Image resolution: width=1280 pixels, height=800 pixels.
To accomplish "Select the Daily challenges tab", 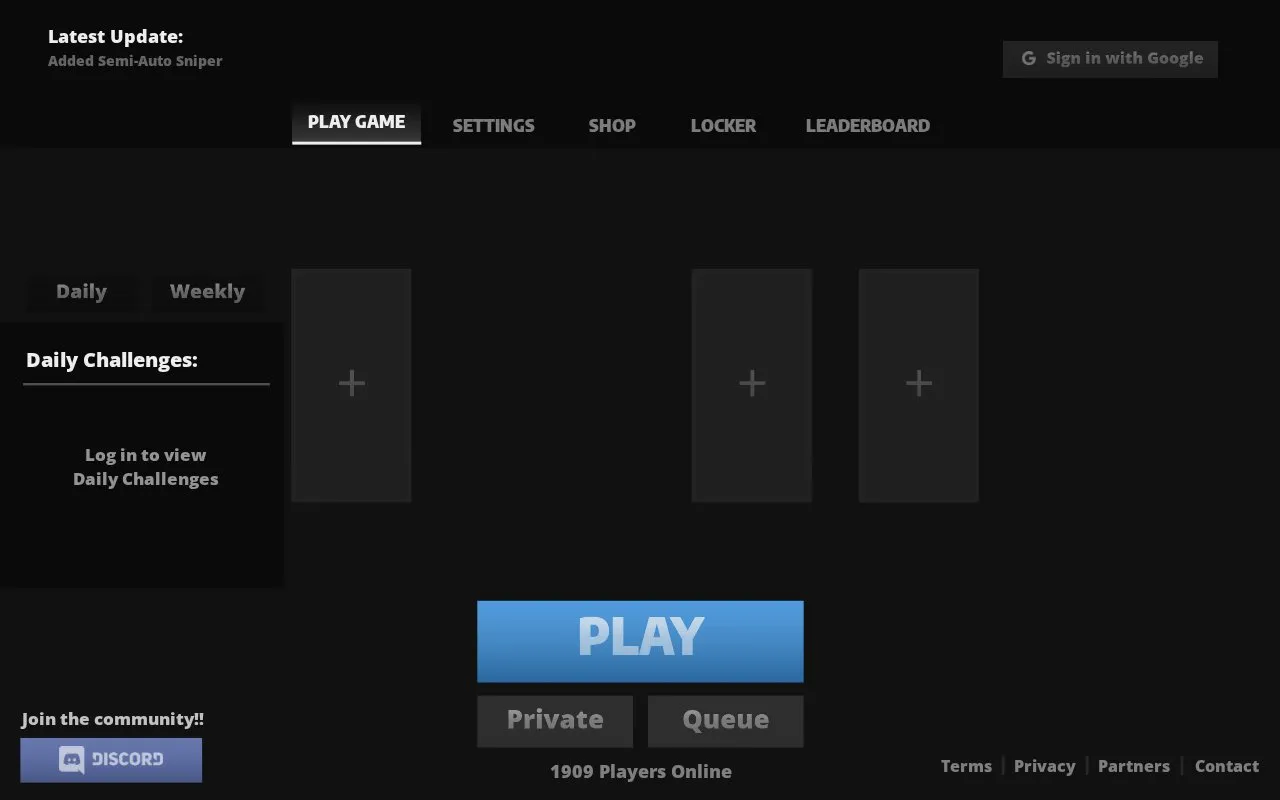I will 81,292.
